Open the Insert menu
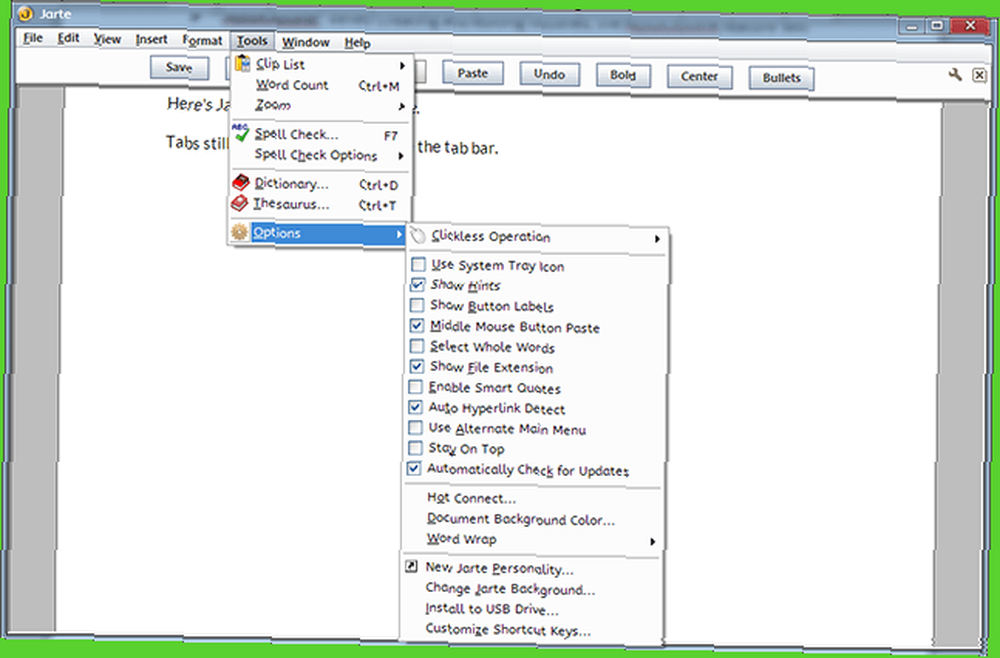 pyautogui.click(x=151, y=40)
